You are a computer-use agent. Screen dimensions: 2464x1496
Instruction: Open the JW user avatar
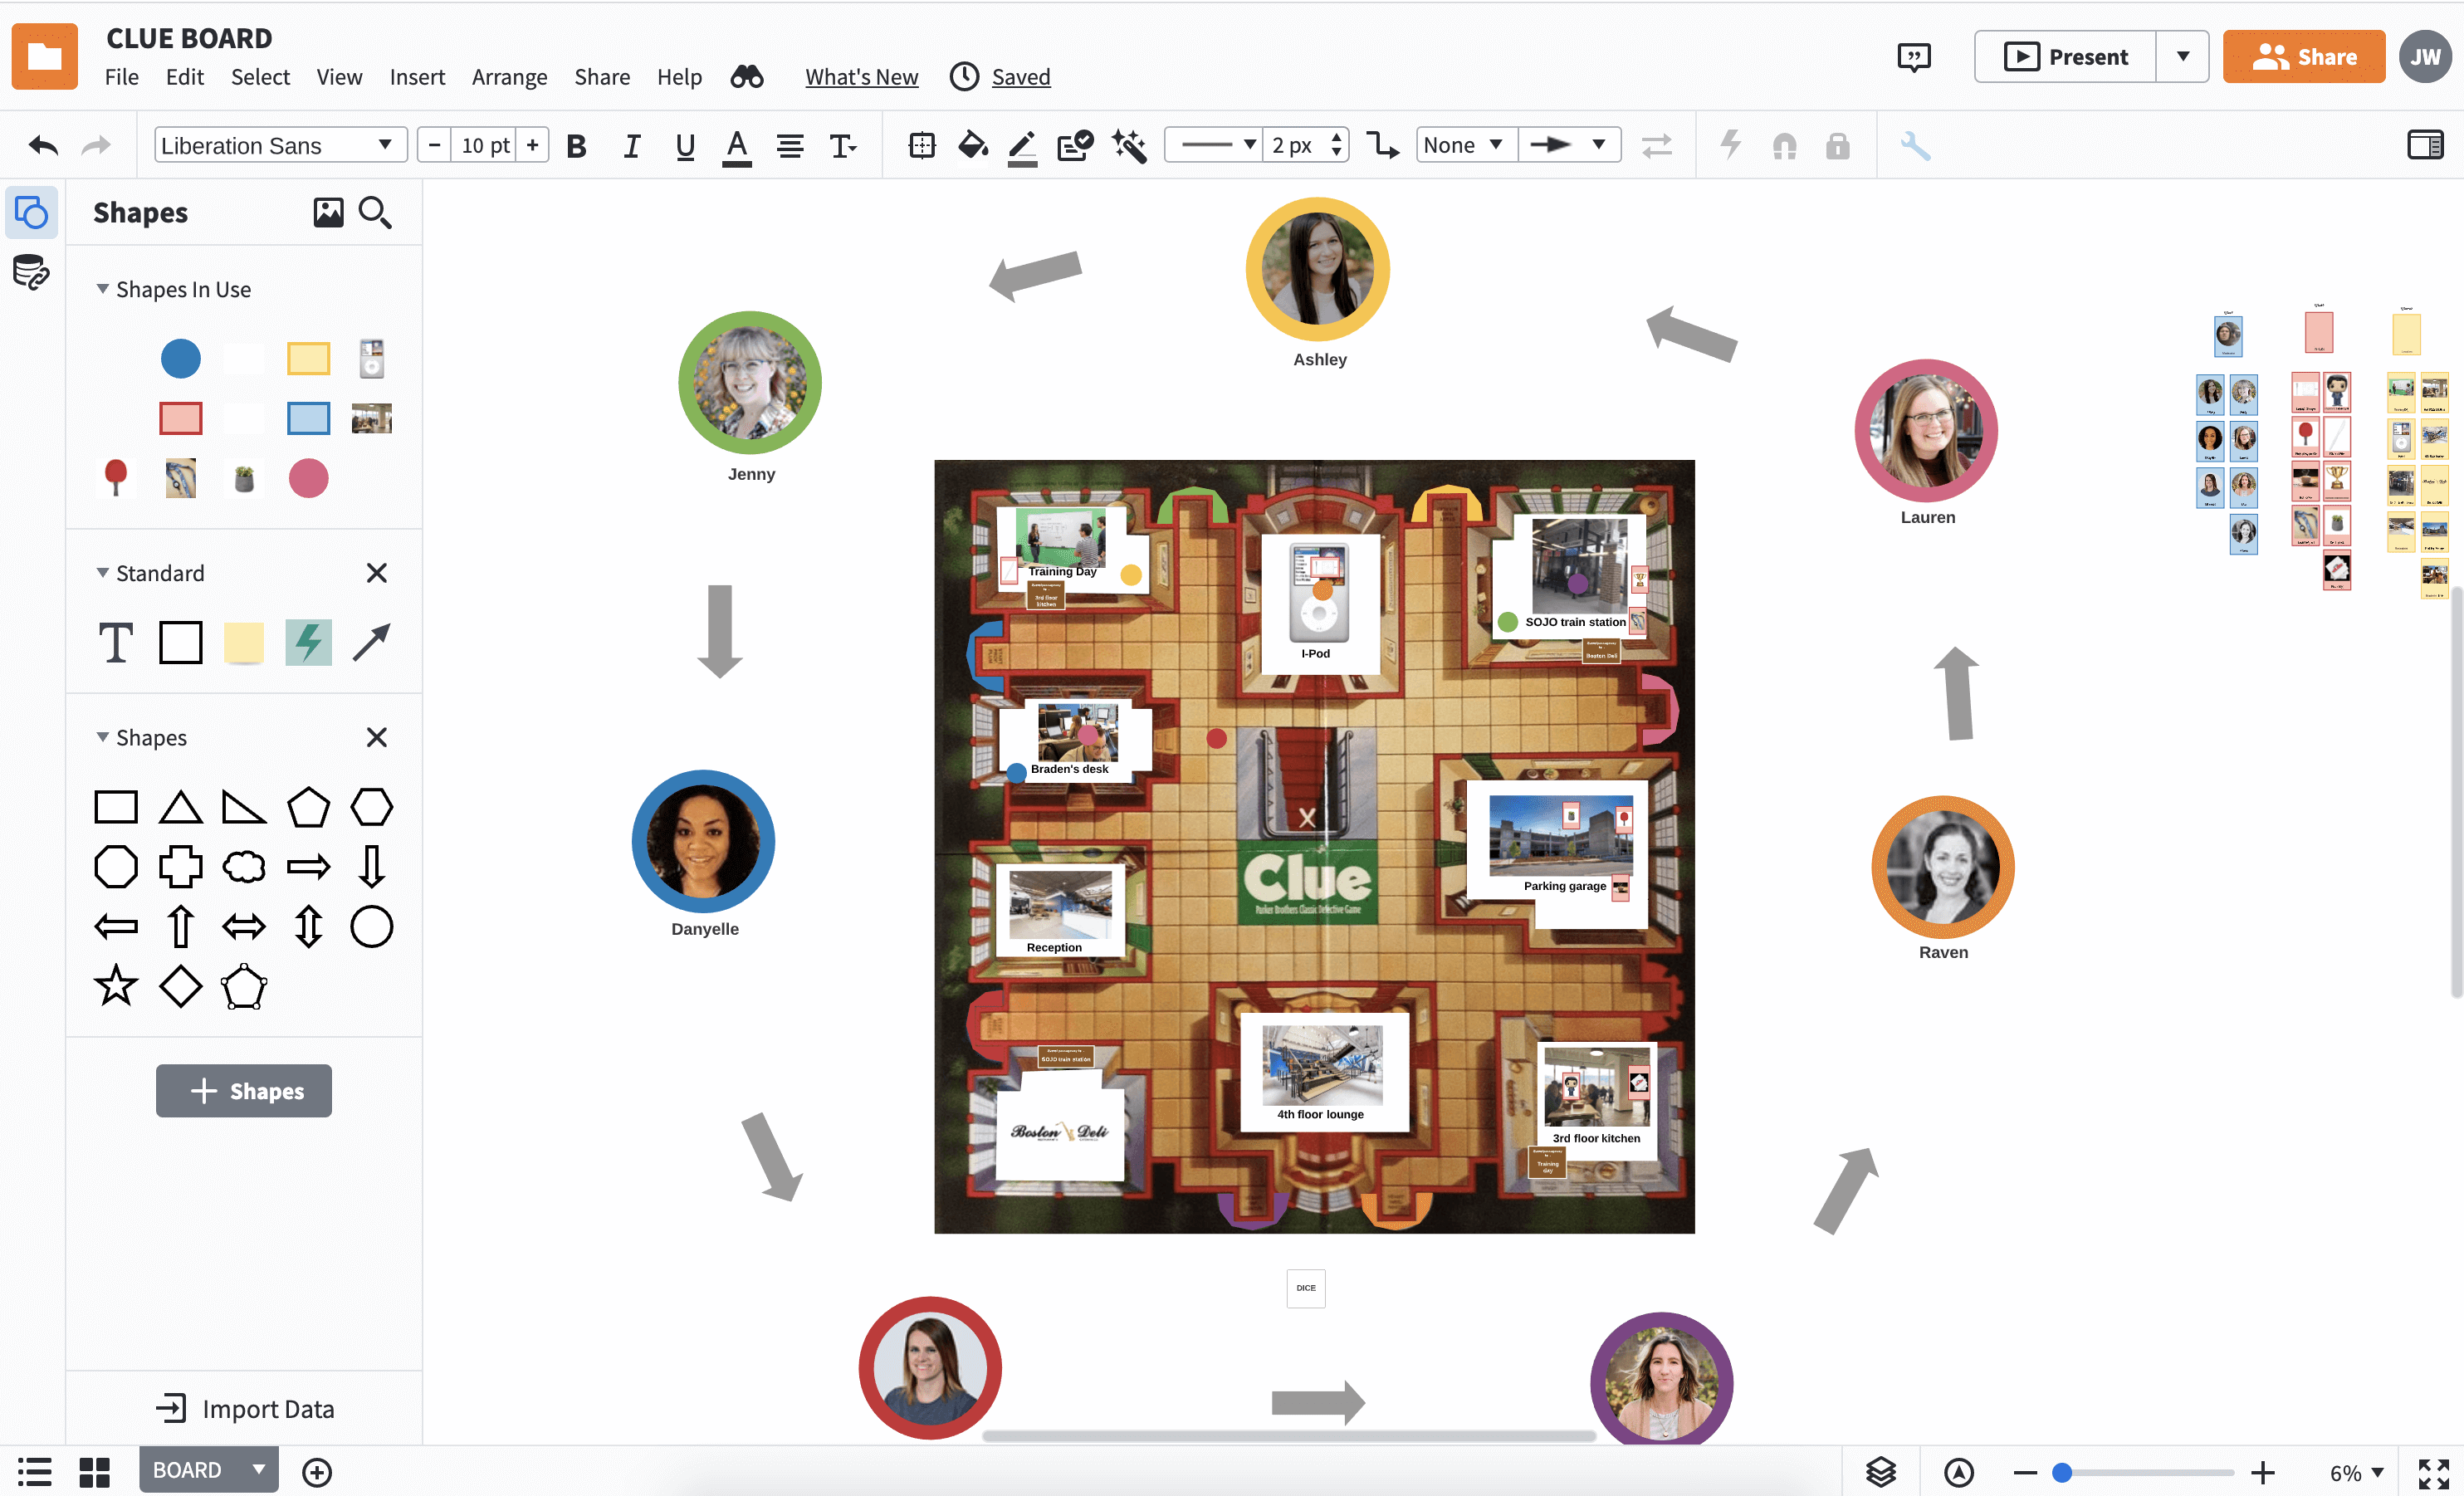tap(2427, 57)
